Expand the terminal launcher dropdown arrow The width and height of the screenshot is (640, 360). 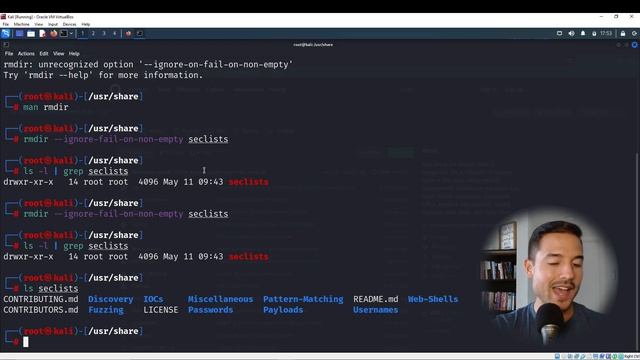pyautogui.click(x=71, y=33)
